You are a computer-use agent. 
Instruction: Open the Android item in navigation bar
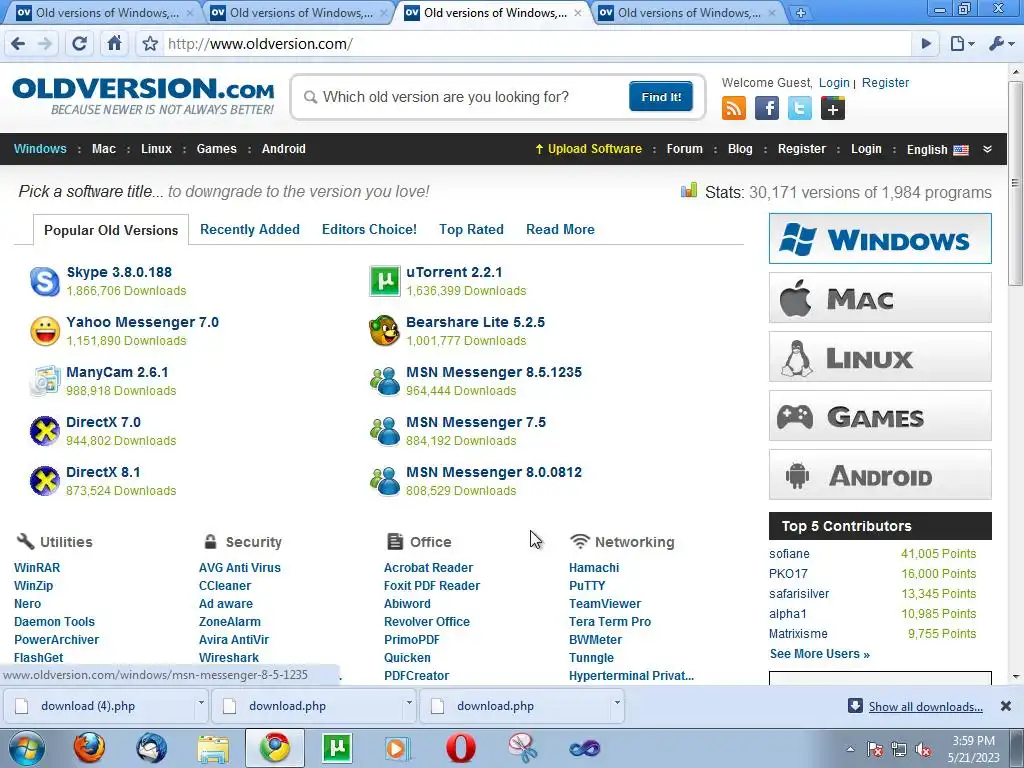[283, 149]
